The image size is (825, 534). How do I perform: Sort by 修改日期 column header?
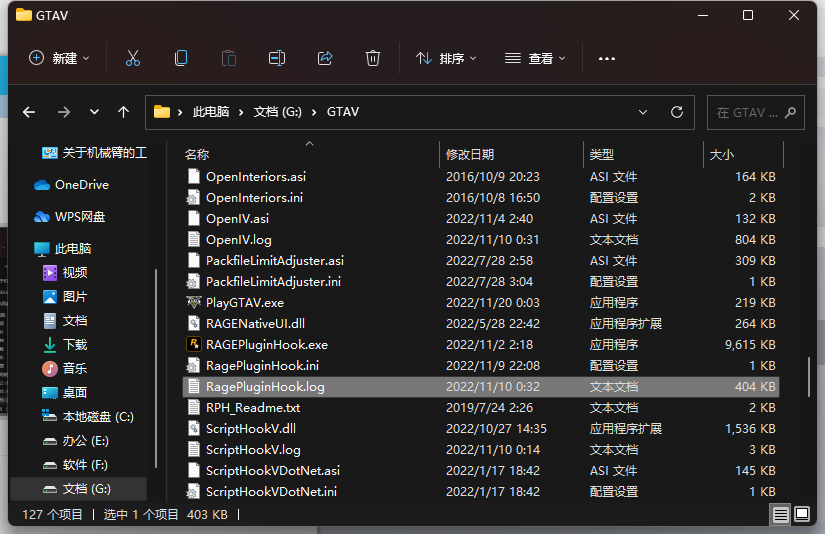470,154
